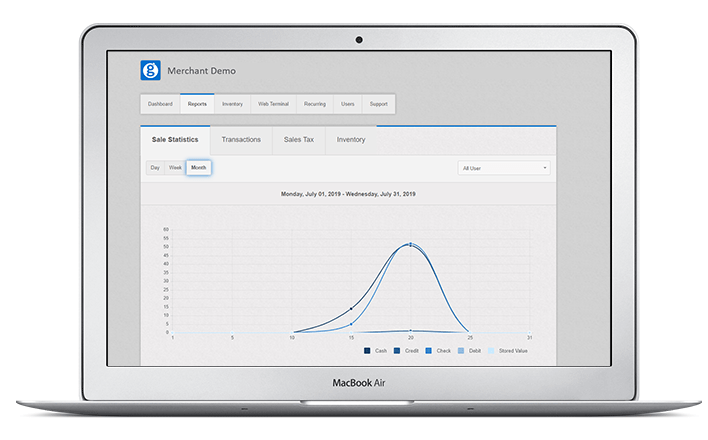Image resolution: width=708 pixels, height=440 pixels.
Task: Open the Inventory report sub-tab
Action: click(351, 140)
